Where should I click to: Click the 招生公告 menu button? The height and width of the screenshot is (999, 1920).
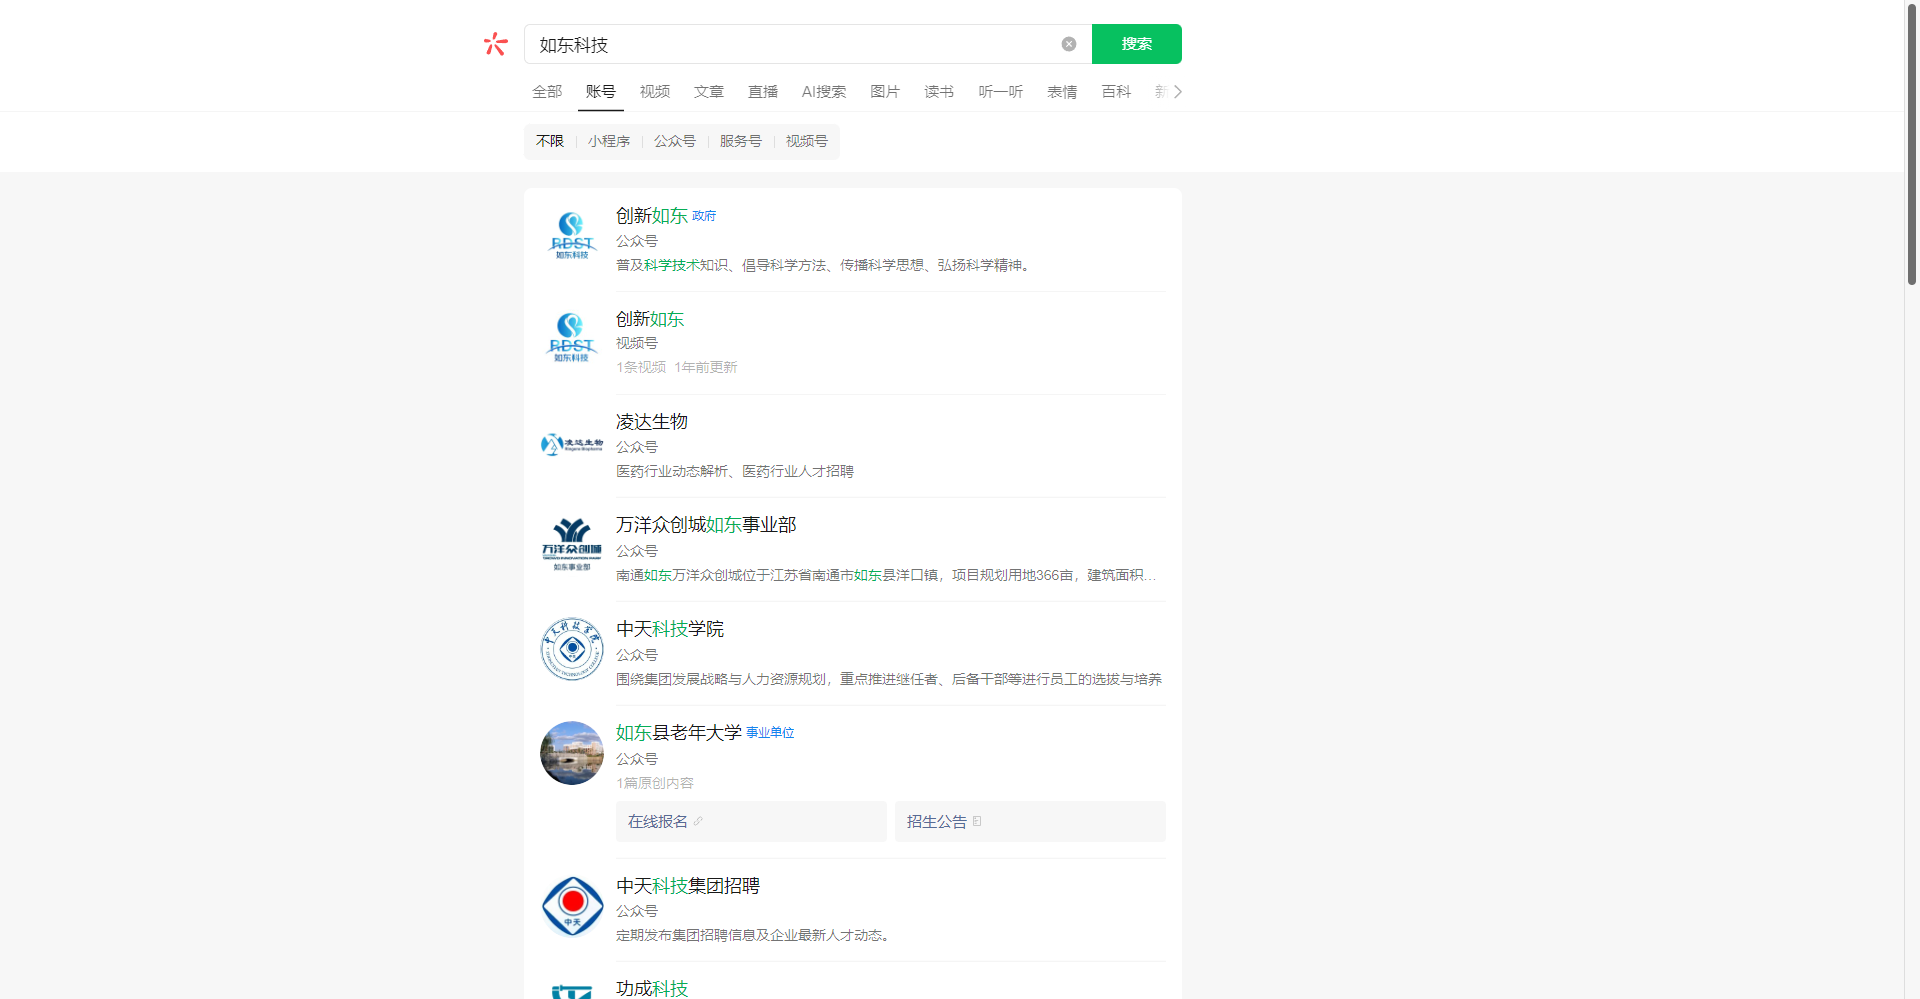click(x=1030, y=821)
